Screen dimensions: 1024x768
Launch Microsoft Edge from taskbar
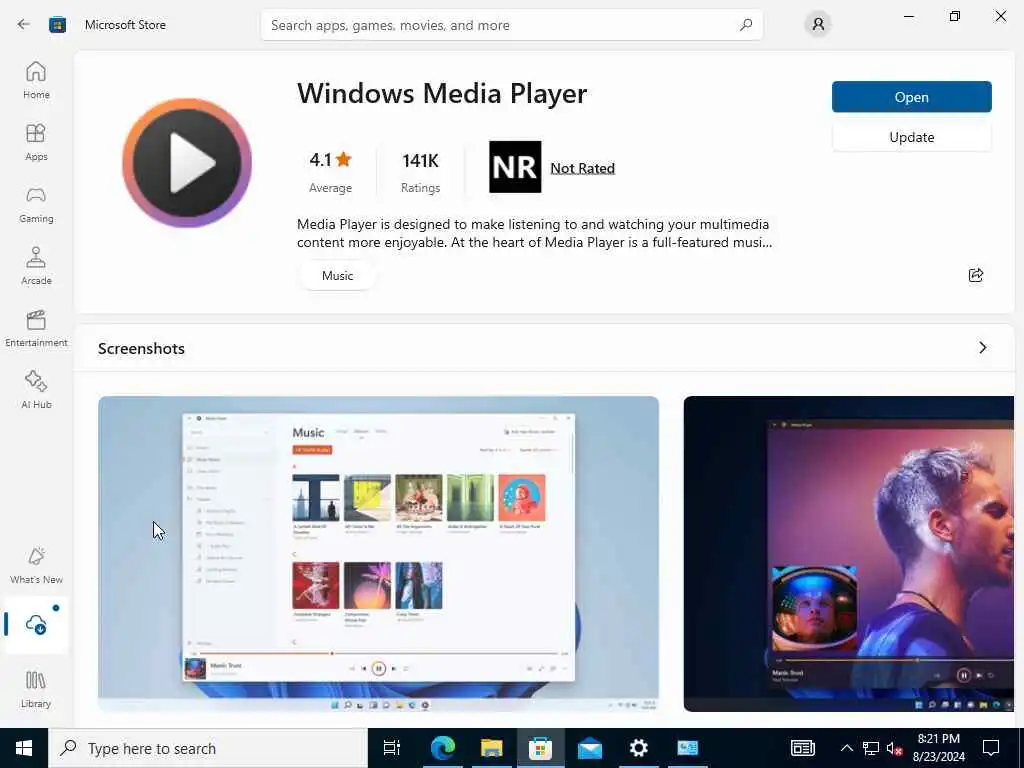(x=442, y=748)
